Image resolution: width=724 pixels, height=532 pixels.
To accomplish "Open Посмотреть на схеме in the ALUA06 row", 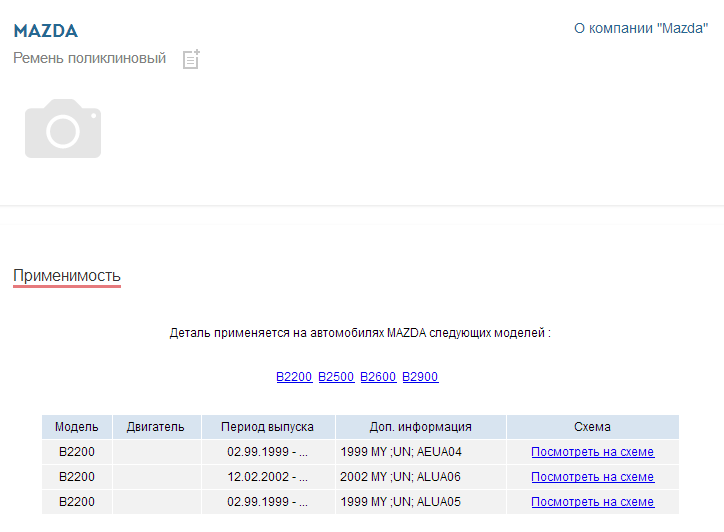I will point(592,477).
